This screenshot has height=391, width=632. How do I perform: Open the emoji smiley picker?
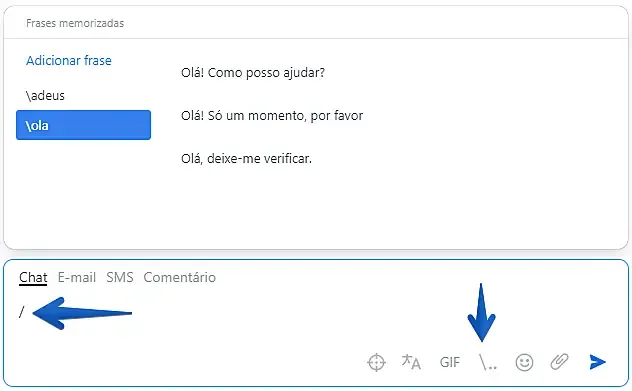click(x=524, y=362)
